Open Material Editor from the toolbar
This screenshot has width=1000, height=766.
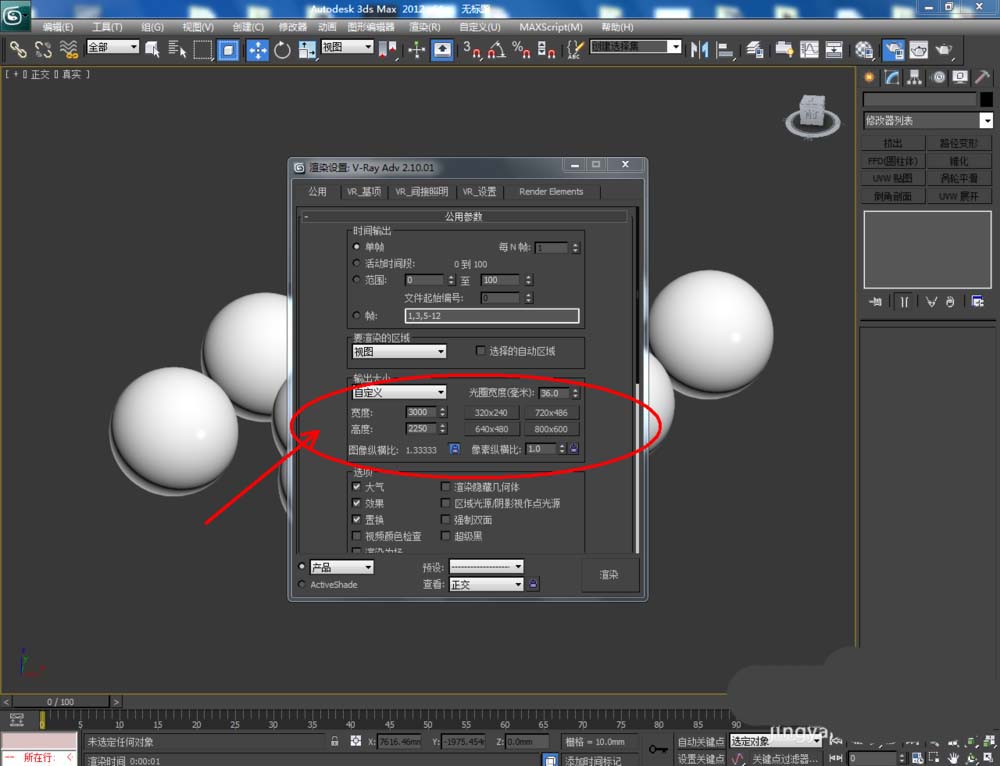pyautogui.click(x=865, y=49)
